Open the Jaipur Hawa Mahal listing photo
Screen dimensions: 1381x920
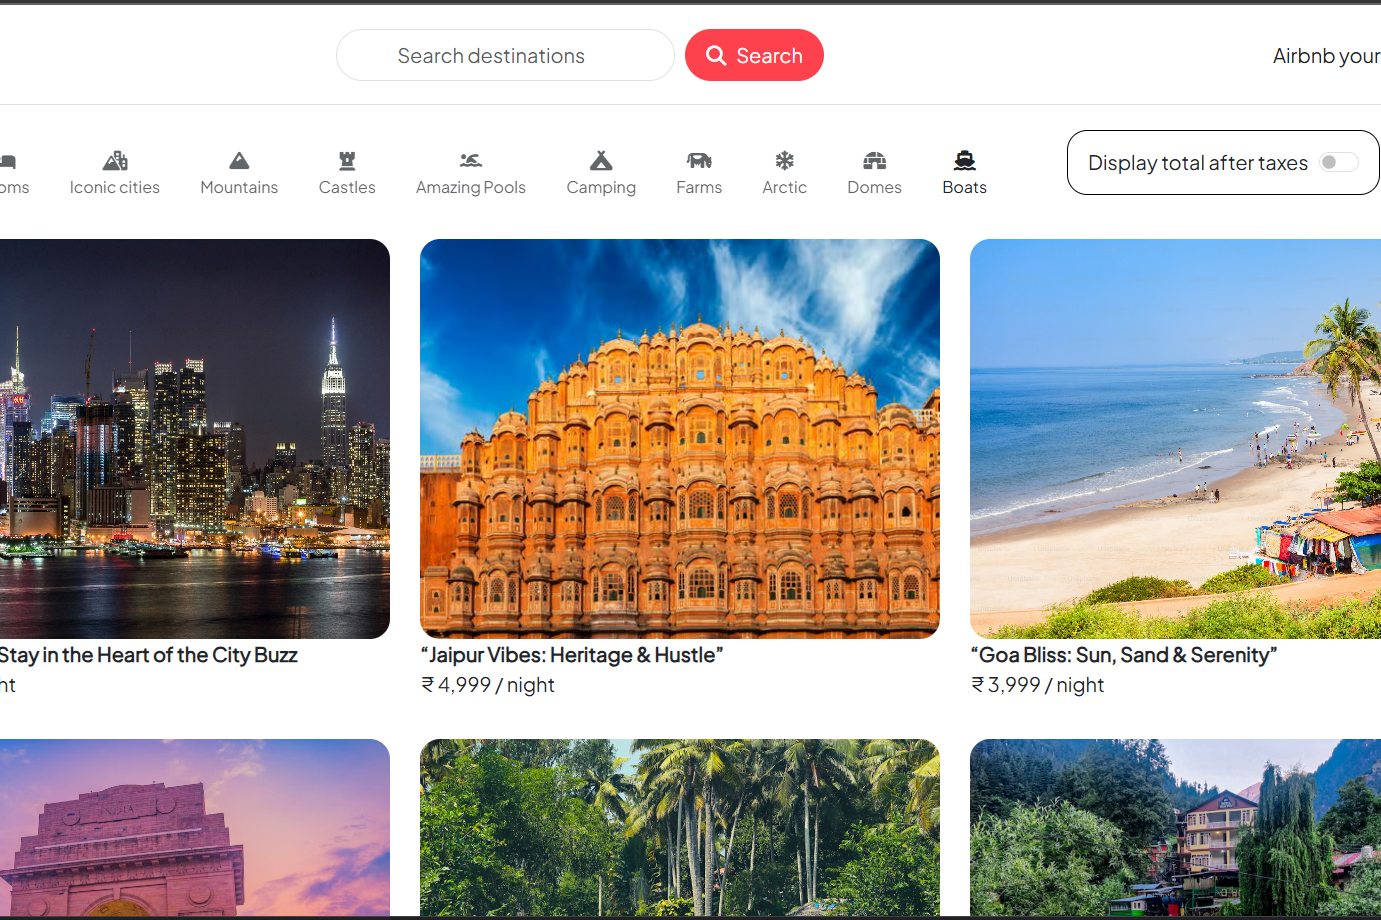pyautogui.click(x=680, y=439)
